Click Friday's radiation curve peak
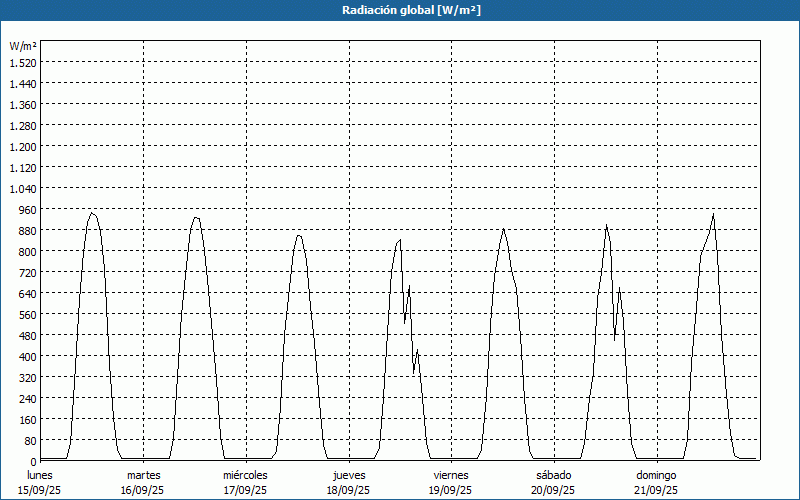Image resolution: width=800 pixels, height=500 pixels. click(504, 229)
